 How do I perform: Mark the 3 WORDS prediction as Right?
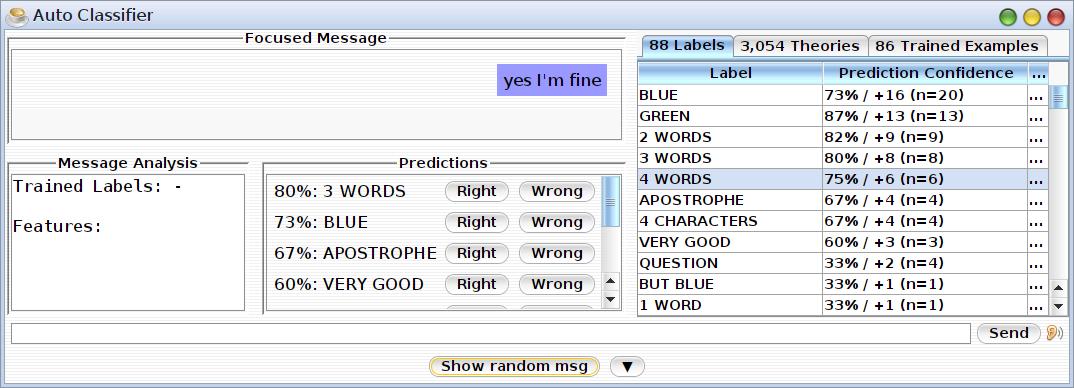[x=477, y=191]
